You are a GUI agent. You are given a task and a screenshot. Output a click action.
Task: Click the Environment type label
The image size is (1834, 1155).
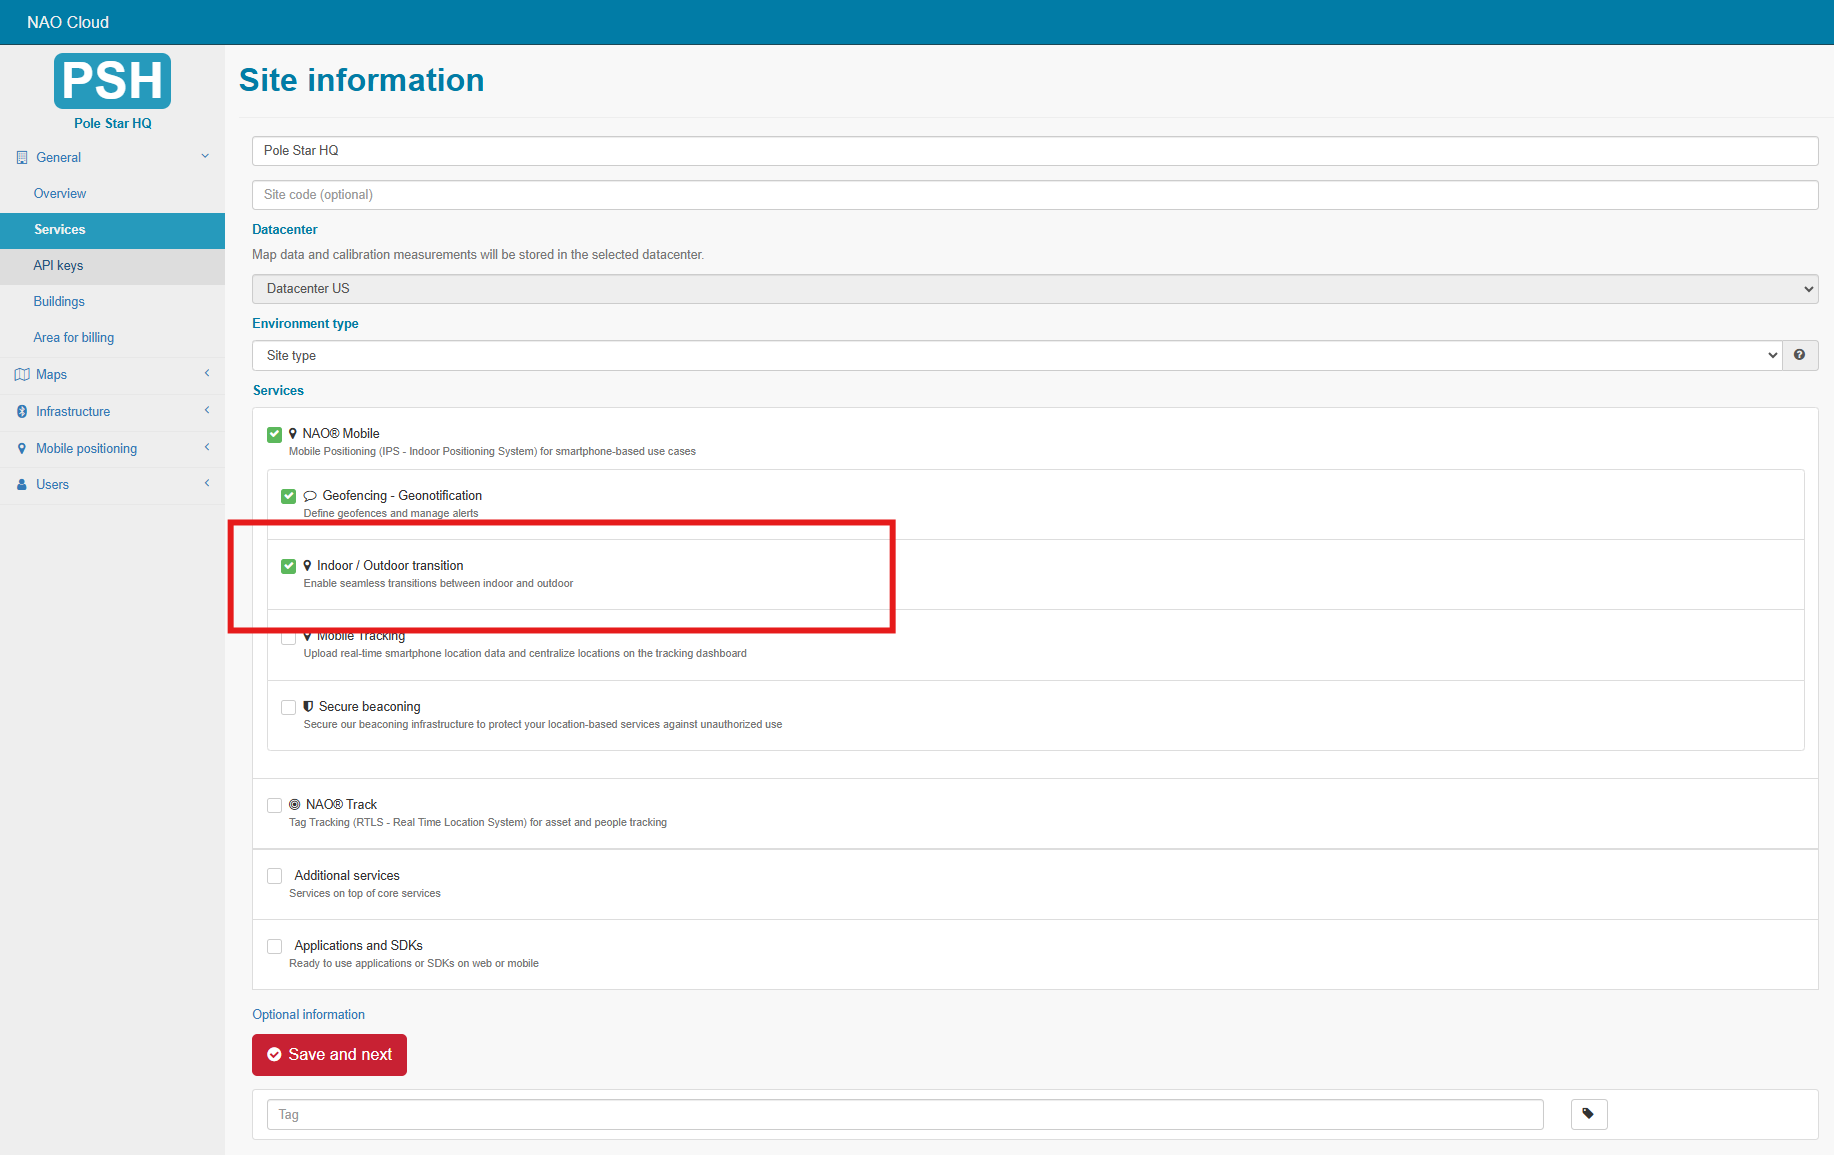(305, 323)
